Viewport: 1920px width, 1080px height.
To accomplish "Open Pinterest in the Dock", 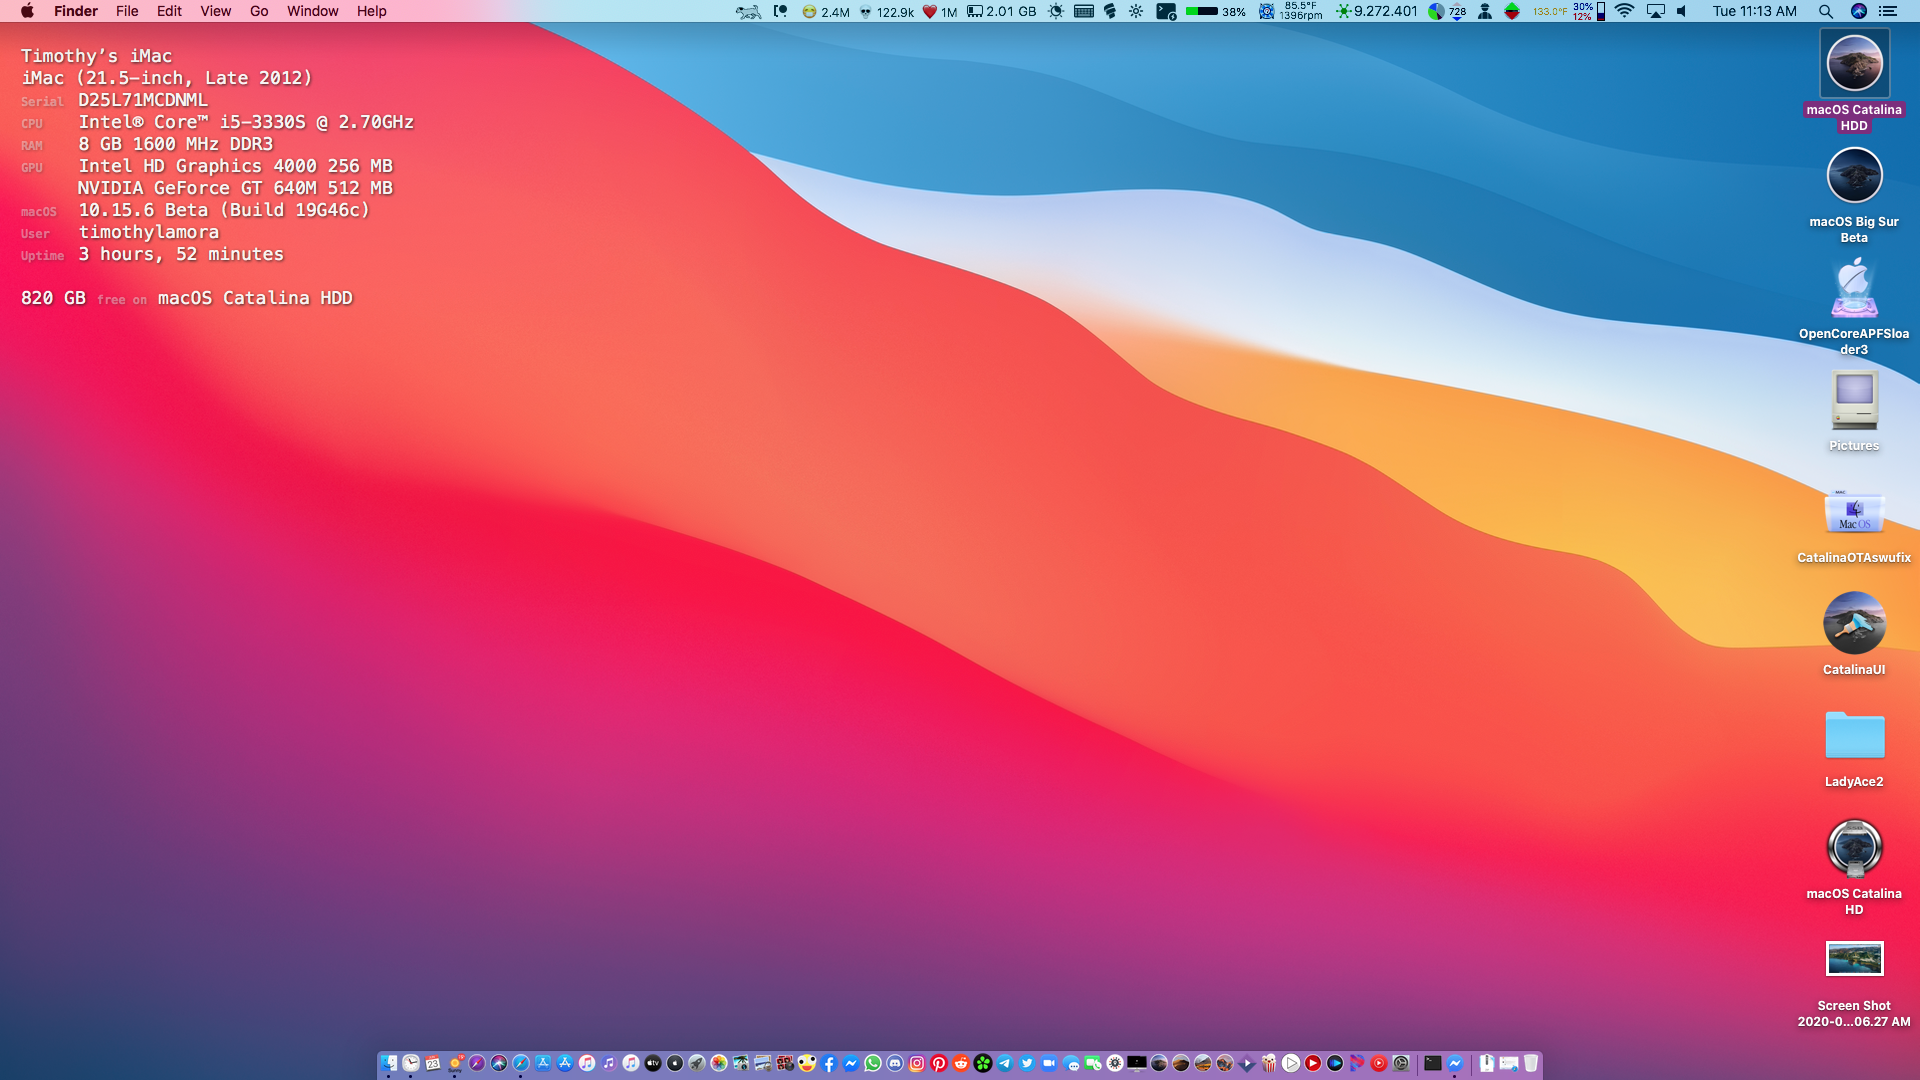I will (x=939, y=1063).
